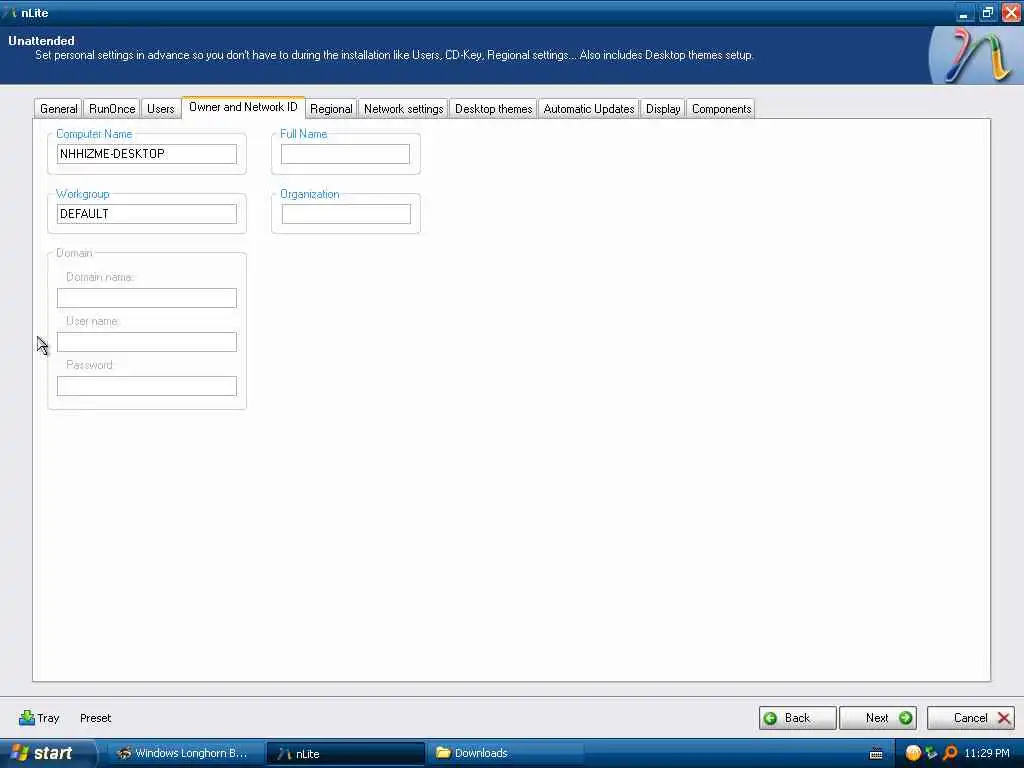
Task: Click the Workgroup input field
Action: tap(146, 214)
